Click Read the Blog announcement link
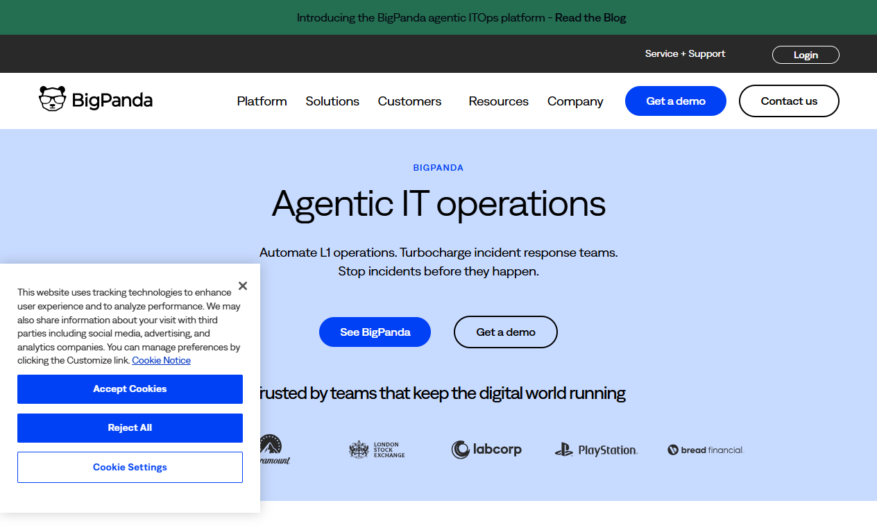Viewport: 877px width, 528px height. coord(590,18)
